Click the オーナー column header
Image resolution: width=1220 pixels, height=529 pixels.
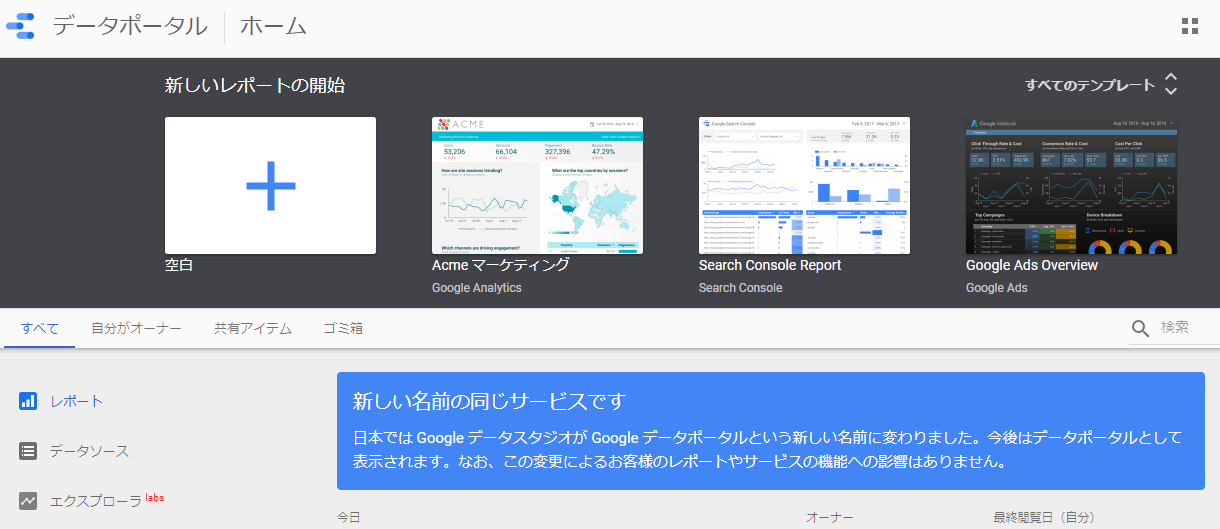click(x=830, y=517)
